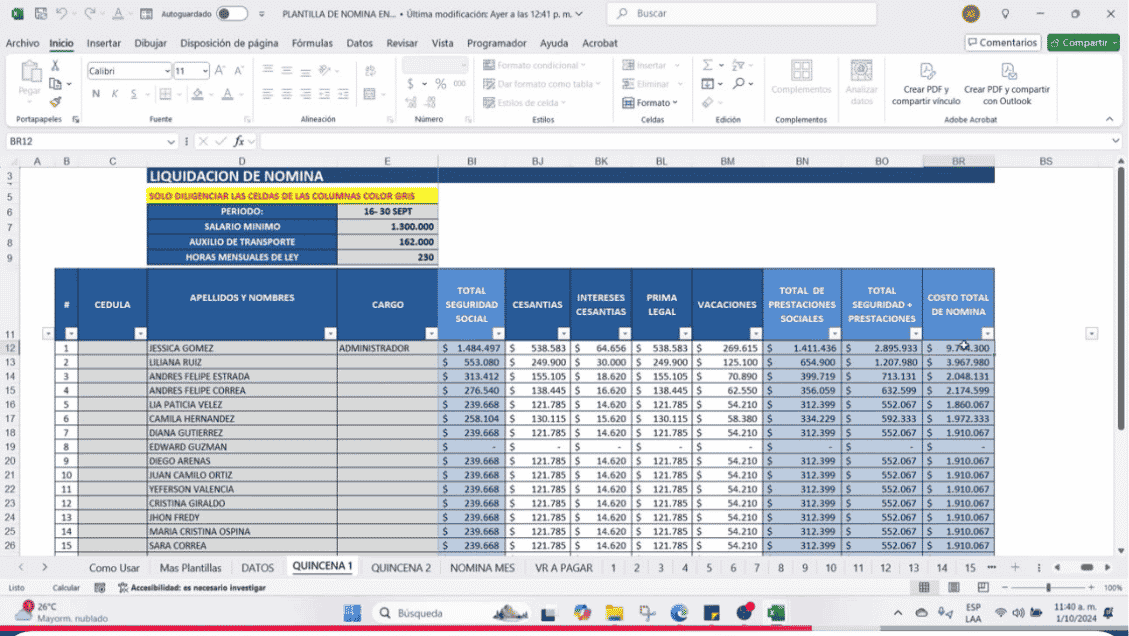Increase font size with larger A
The image size is (1129, 636).
[220, 71]
